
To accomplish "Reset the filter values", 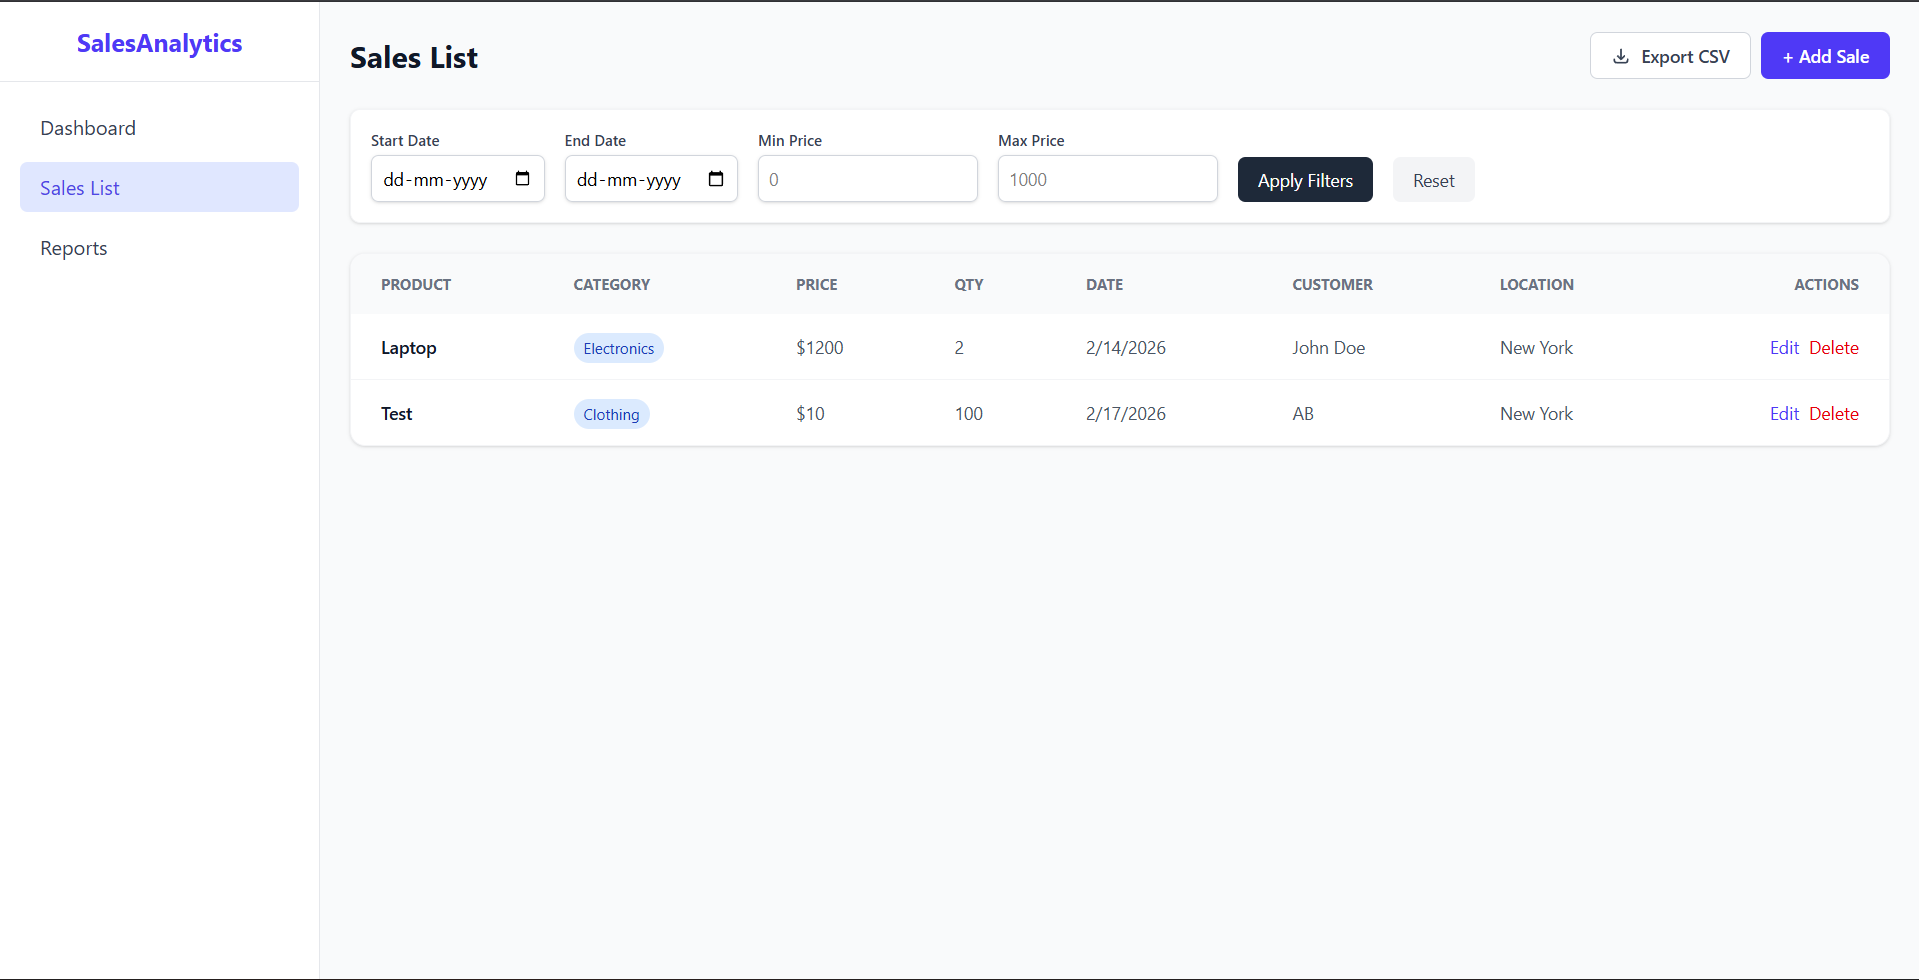I will tap(1433, 180).
